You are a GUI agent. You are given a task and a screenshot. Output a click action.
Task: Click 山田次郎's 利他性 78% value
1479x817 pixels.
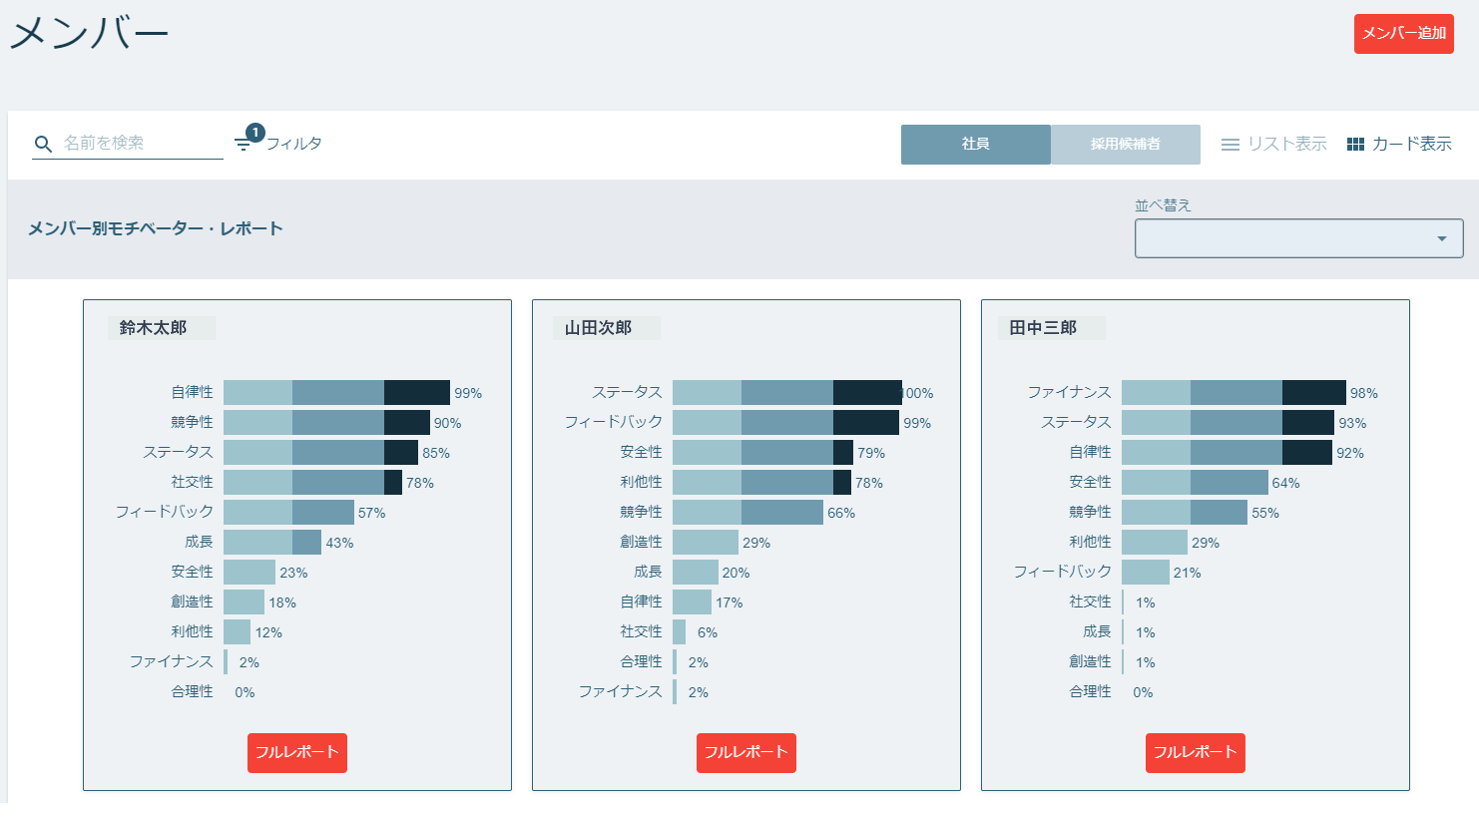(869, 483)
